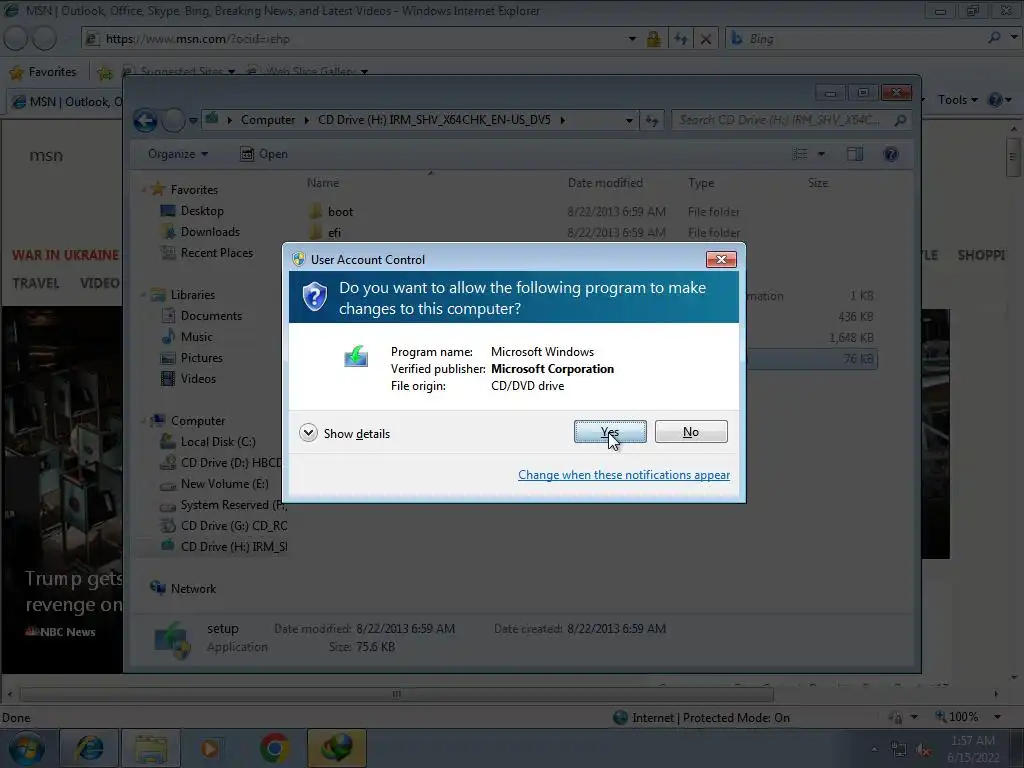Click Explorer back arrow button
This screenshot has width=1024, height=768.
click(x=145, y=120)
